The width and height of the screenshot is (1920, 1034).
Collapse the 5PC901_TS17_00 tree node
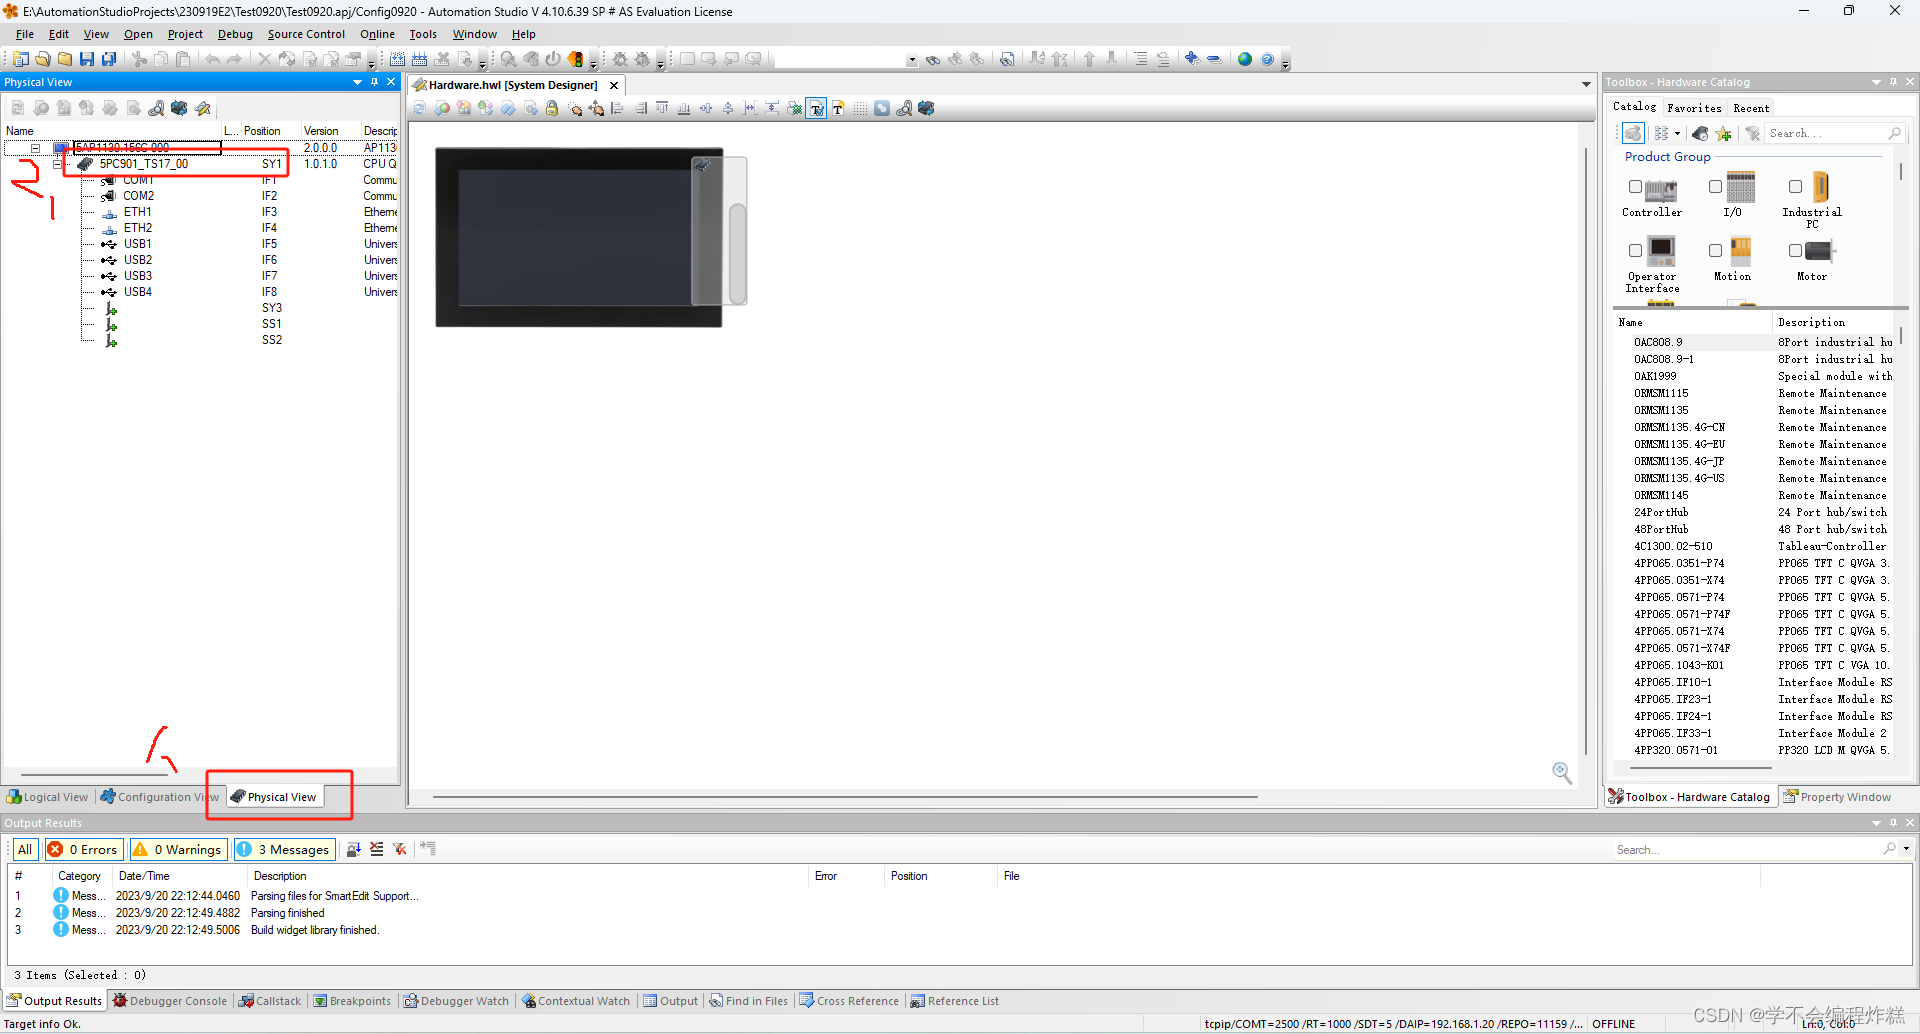(x=57, y=164)
